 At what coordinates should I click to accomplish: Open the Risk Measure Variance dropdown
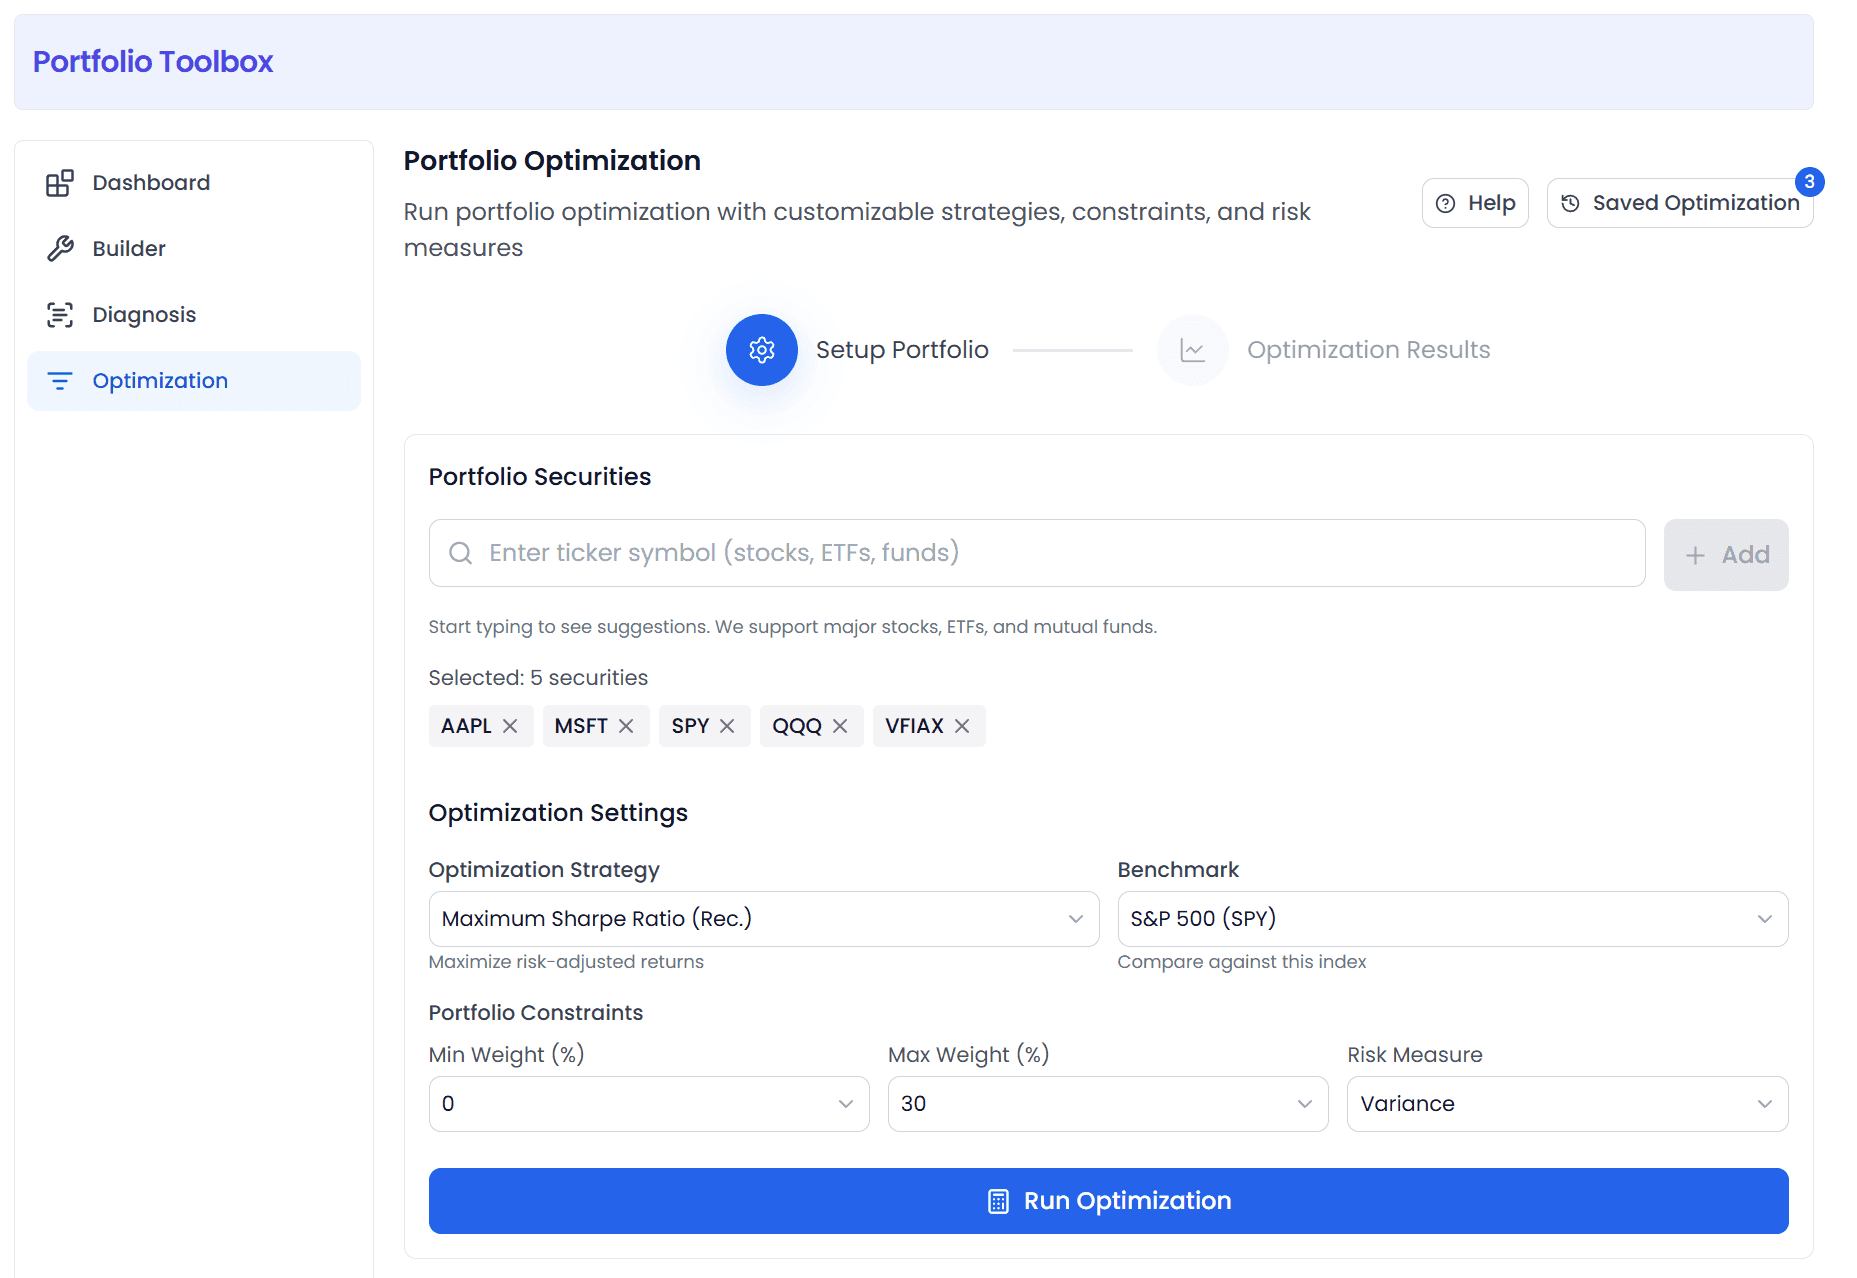coord(1568,1104)
